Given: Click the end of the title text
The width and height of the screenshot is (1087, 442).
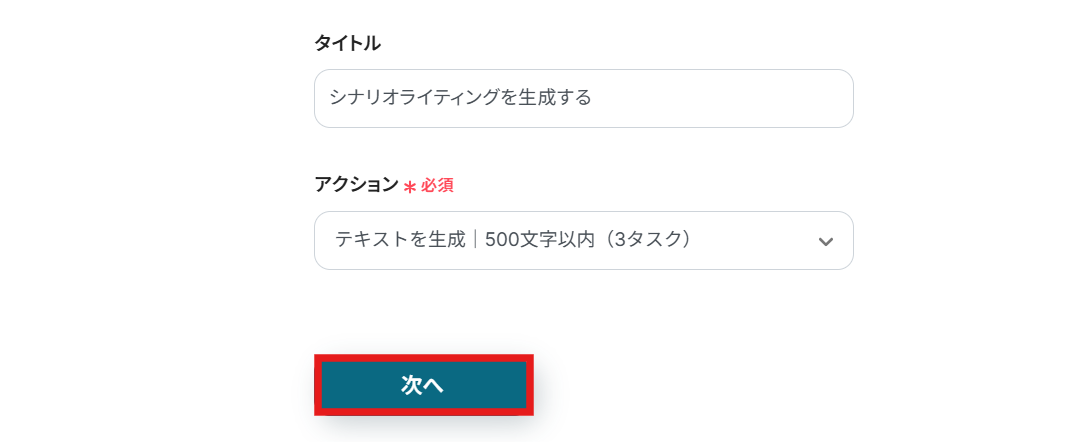Looking at the screenshot, I should [592, 98].
